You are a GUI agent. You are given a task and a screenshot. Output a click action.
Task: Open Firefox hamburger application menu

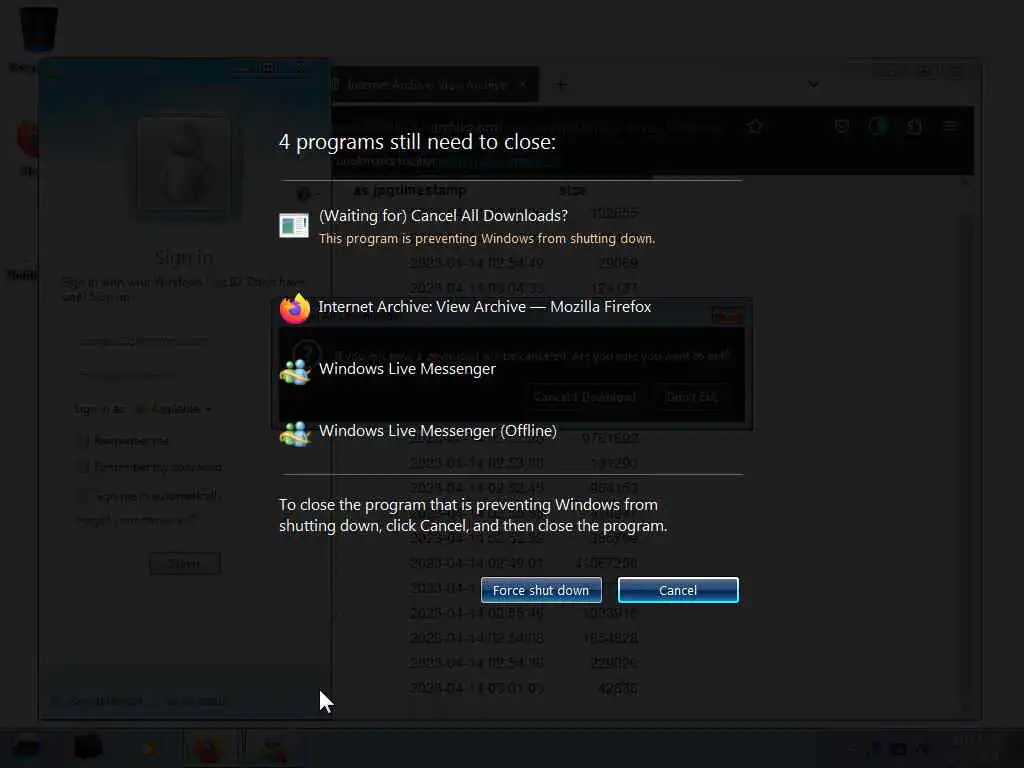tap(950, 126)
